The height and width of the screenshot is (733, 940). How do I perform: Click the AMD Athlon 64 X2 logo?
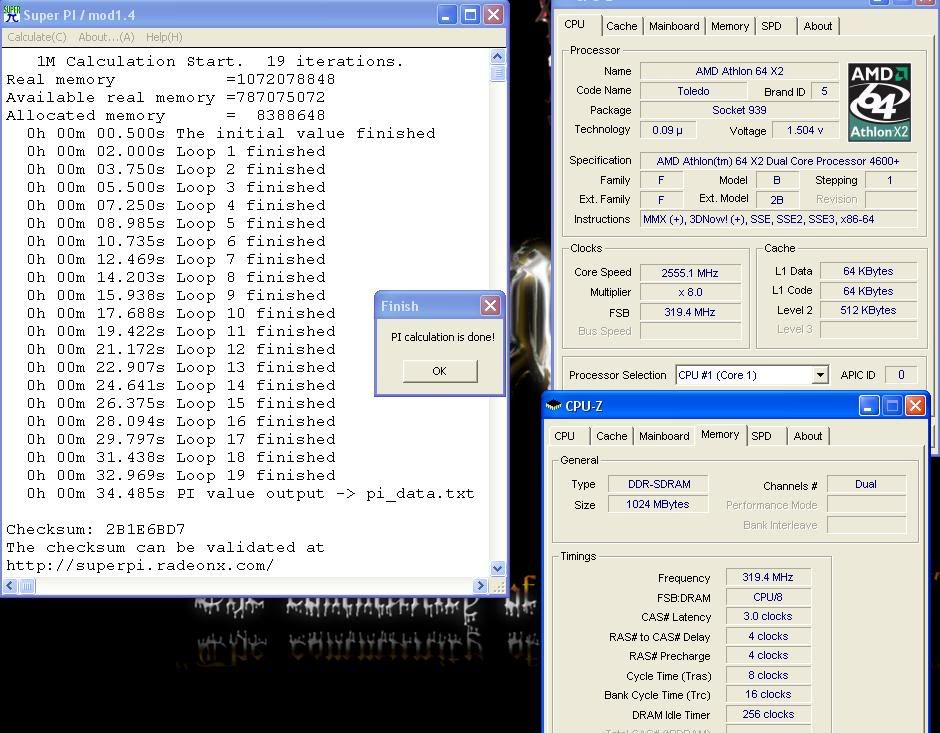(879, 102)
